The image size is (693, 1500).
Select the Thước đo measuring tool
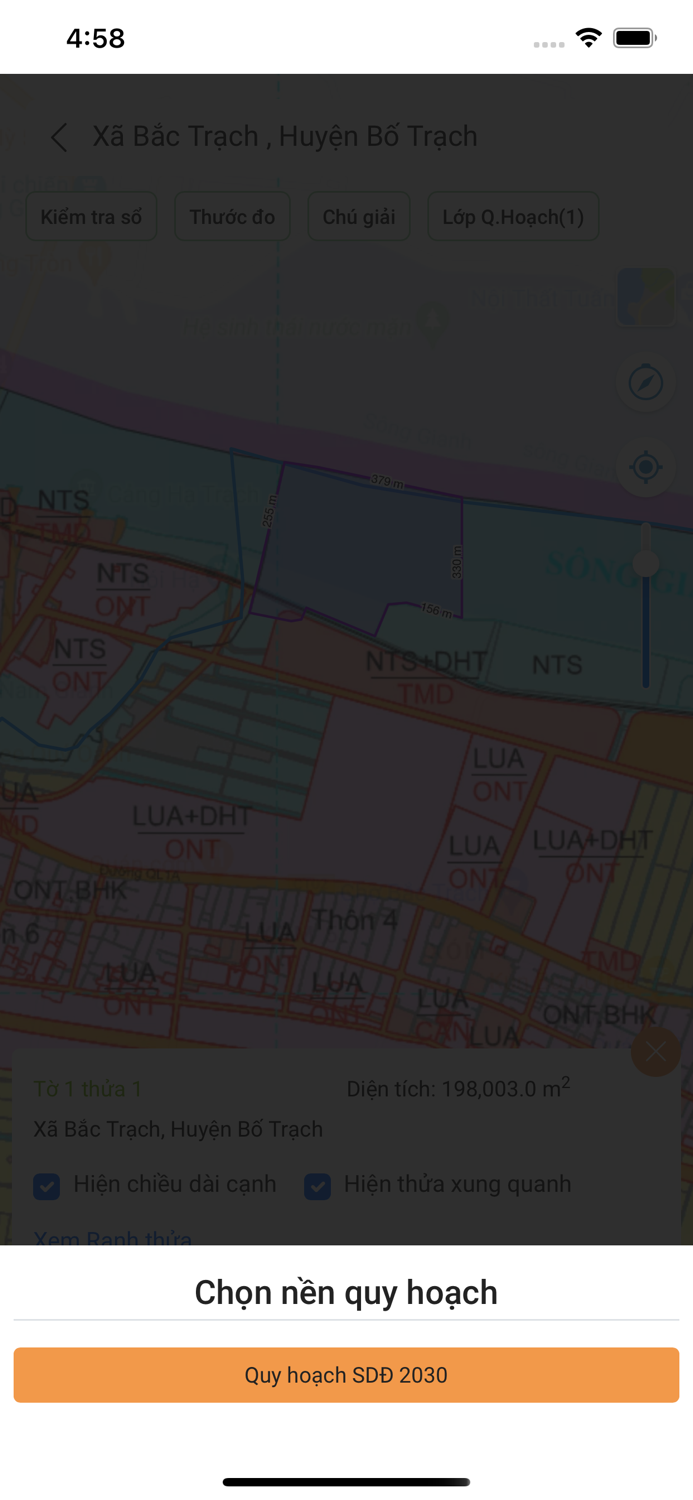pos(232,217)
